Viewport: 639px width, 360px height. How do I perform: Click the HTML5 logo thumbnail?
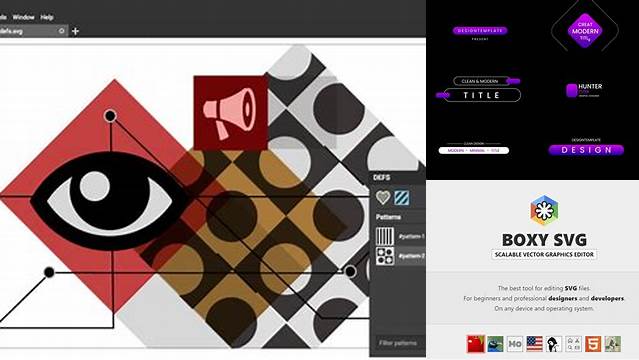pyautogui.click(x=593, y=344)
